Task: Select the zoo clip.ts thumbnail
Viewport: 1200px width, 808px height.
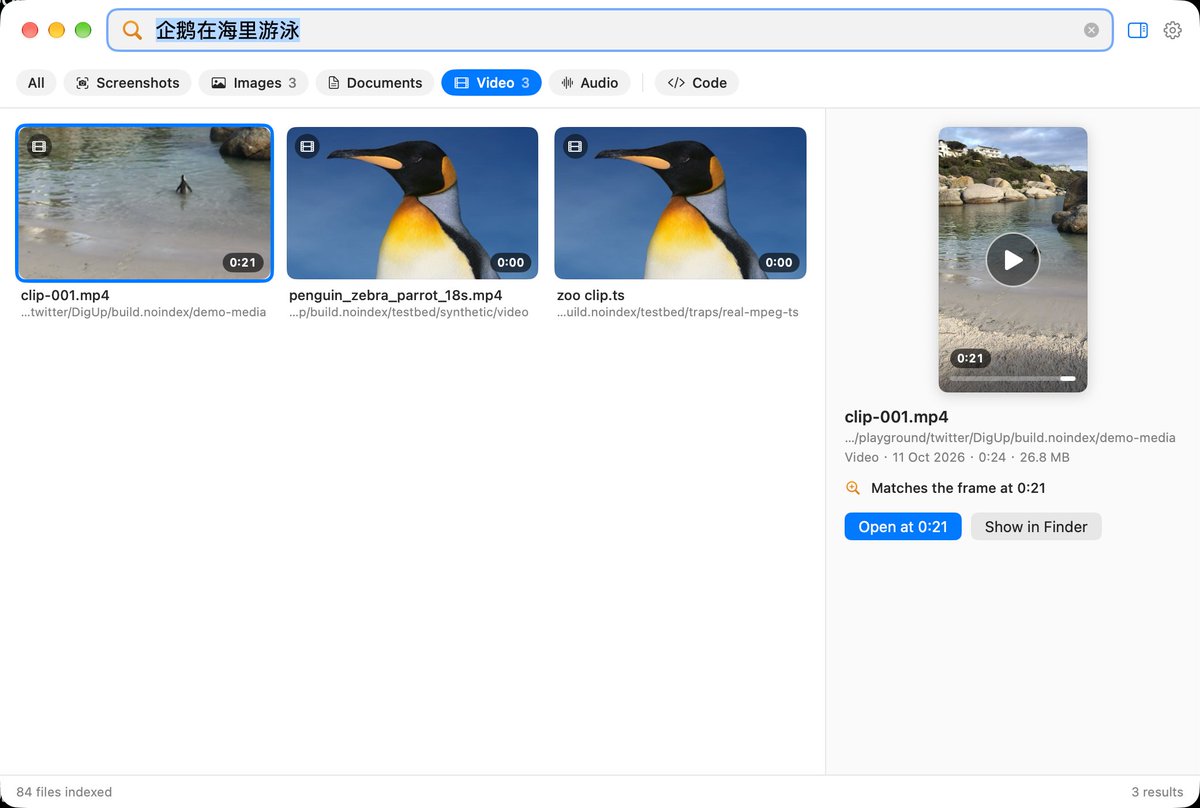Action: coord(680,203)
